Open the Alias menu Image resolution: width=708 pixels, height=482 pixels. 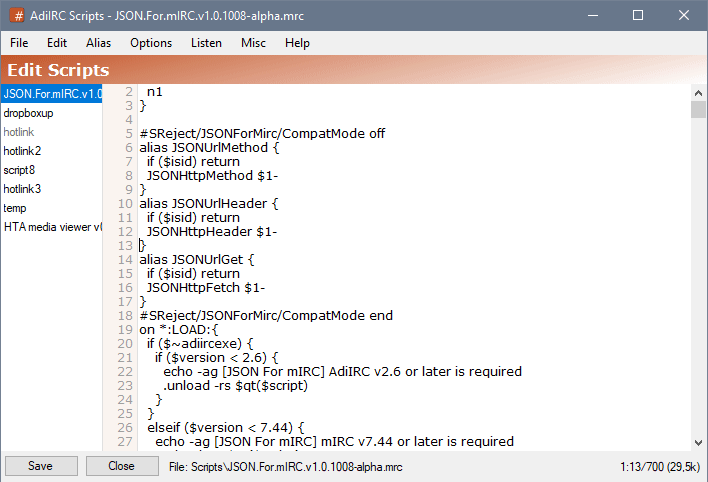tap(98, 43)
